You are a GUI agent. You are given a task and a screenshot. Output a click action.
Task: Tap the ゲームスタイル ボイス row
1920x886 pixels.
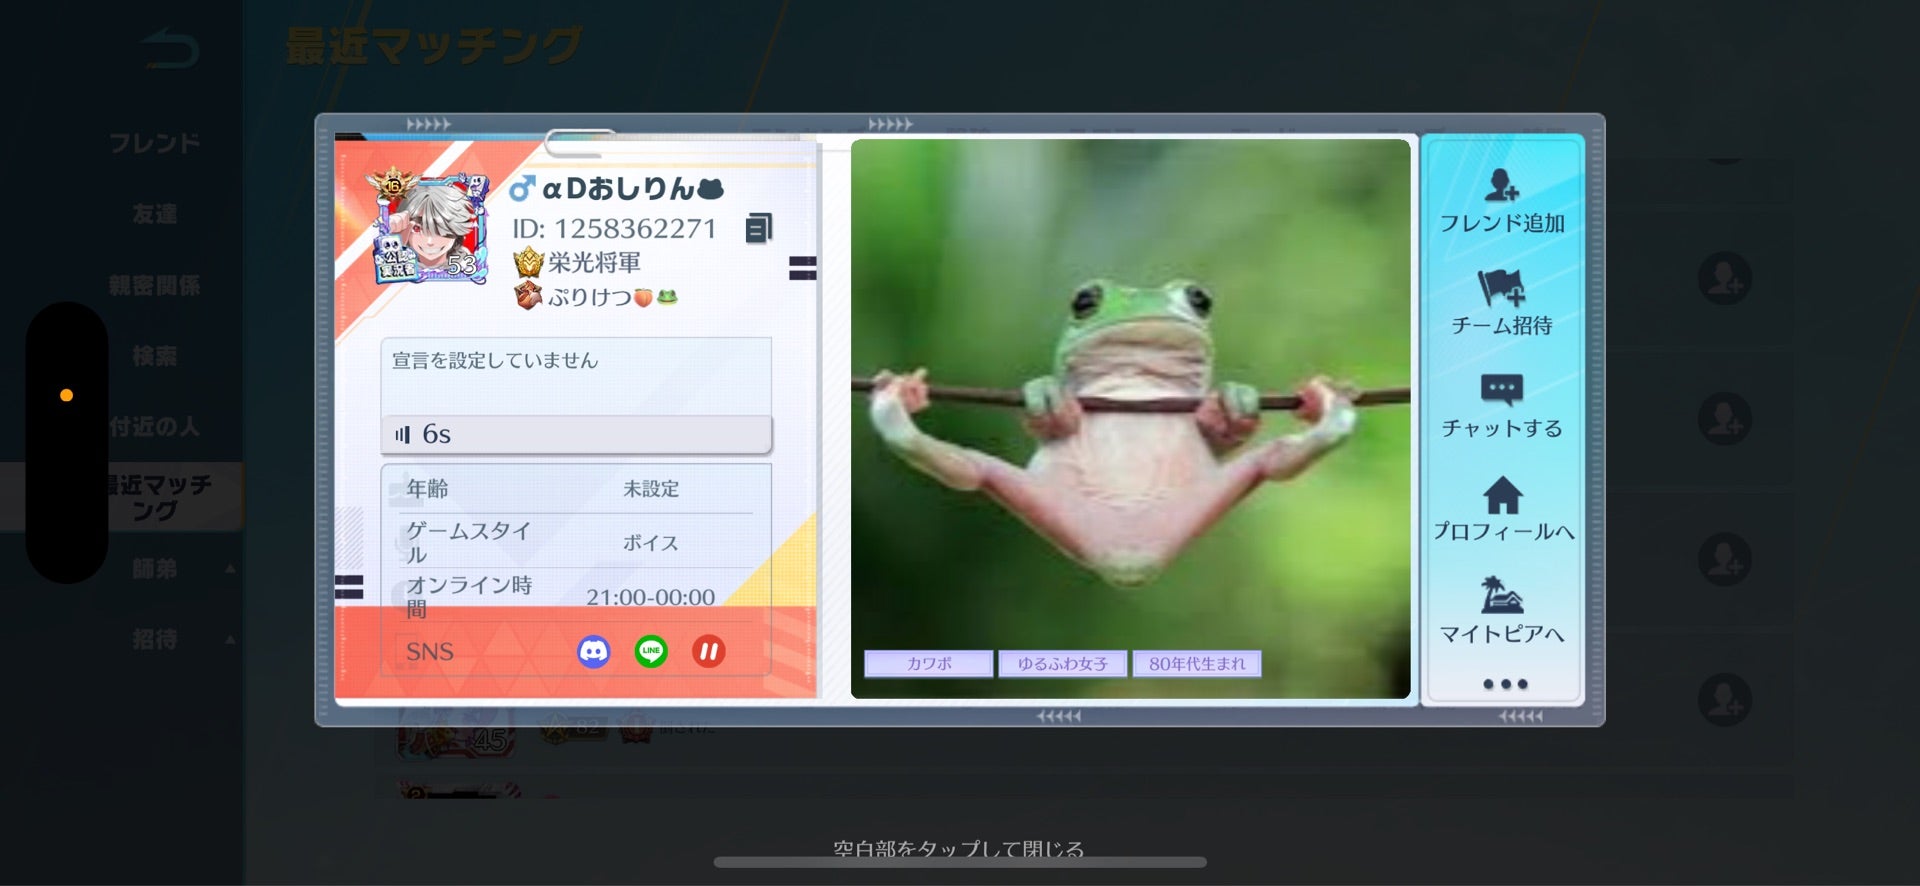(x=578, y=543)
